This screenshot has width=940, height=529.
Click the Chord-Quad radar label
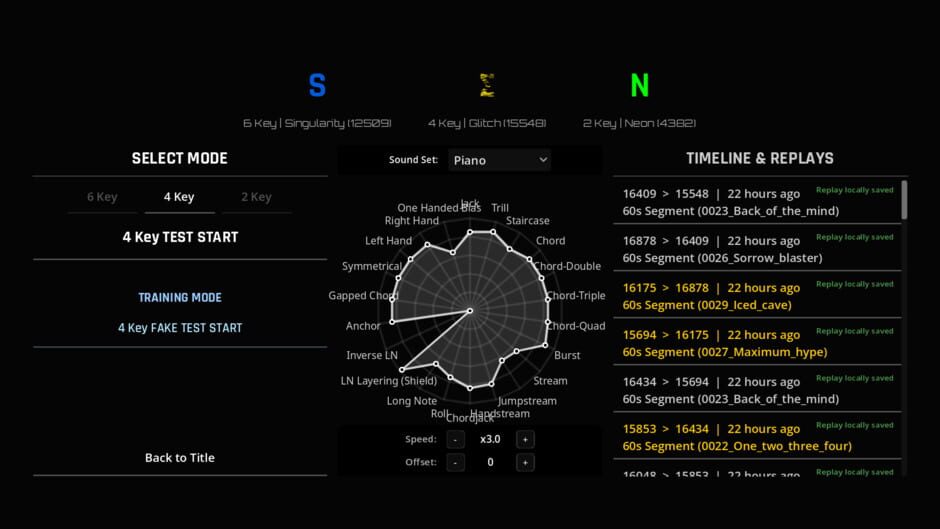click(x=576, y=326)
